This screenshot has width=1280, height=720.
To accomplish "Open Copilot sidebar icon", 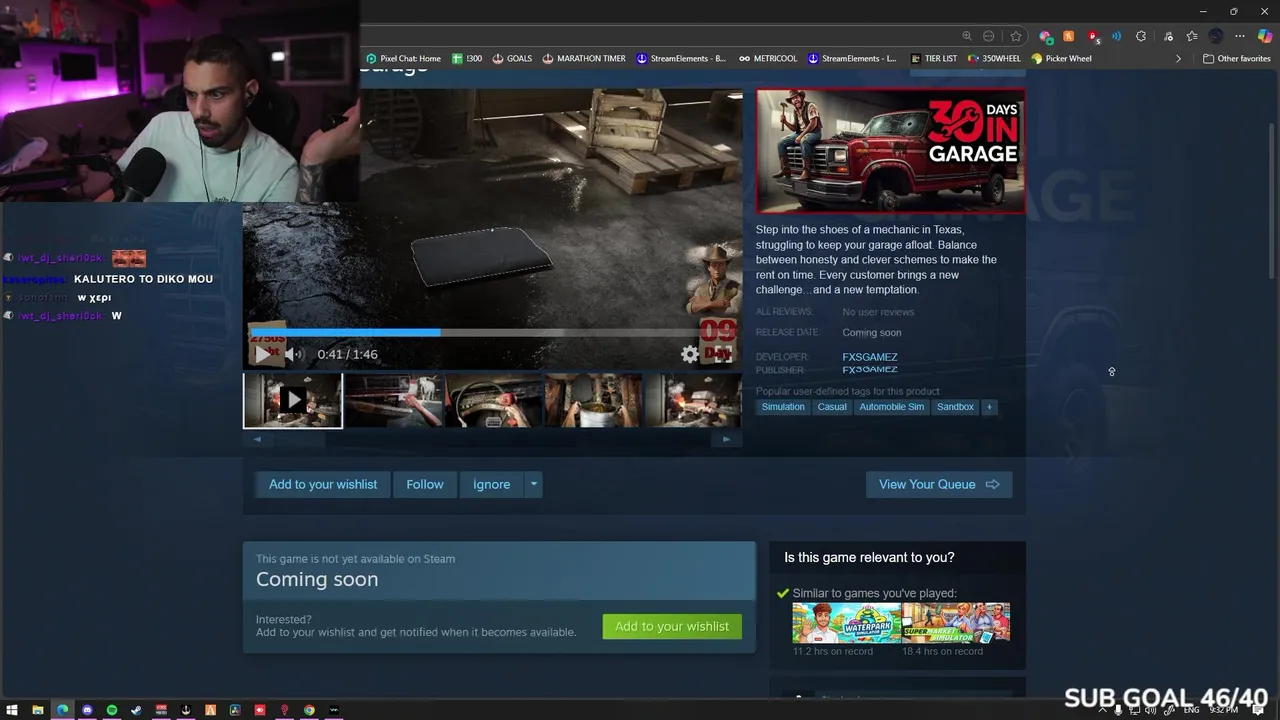I will 1265,36.
